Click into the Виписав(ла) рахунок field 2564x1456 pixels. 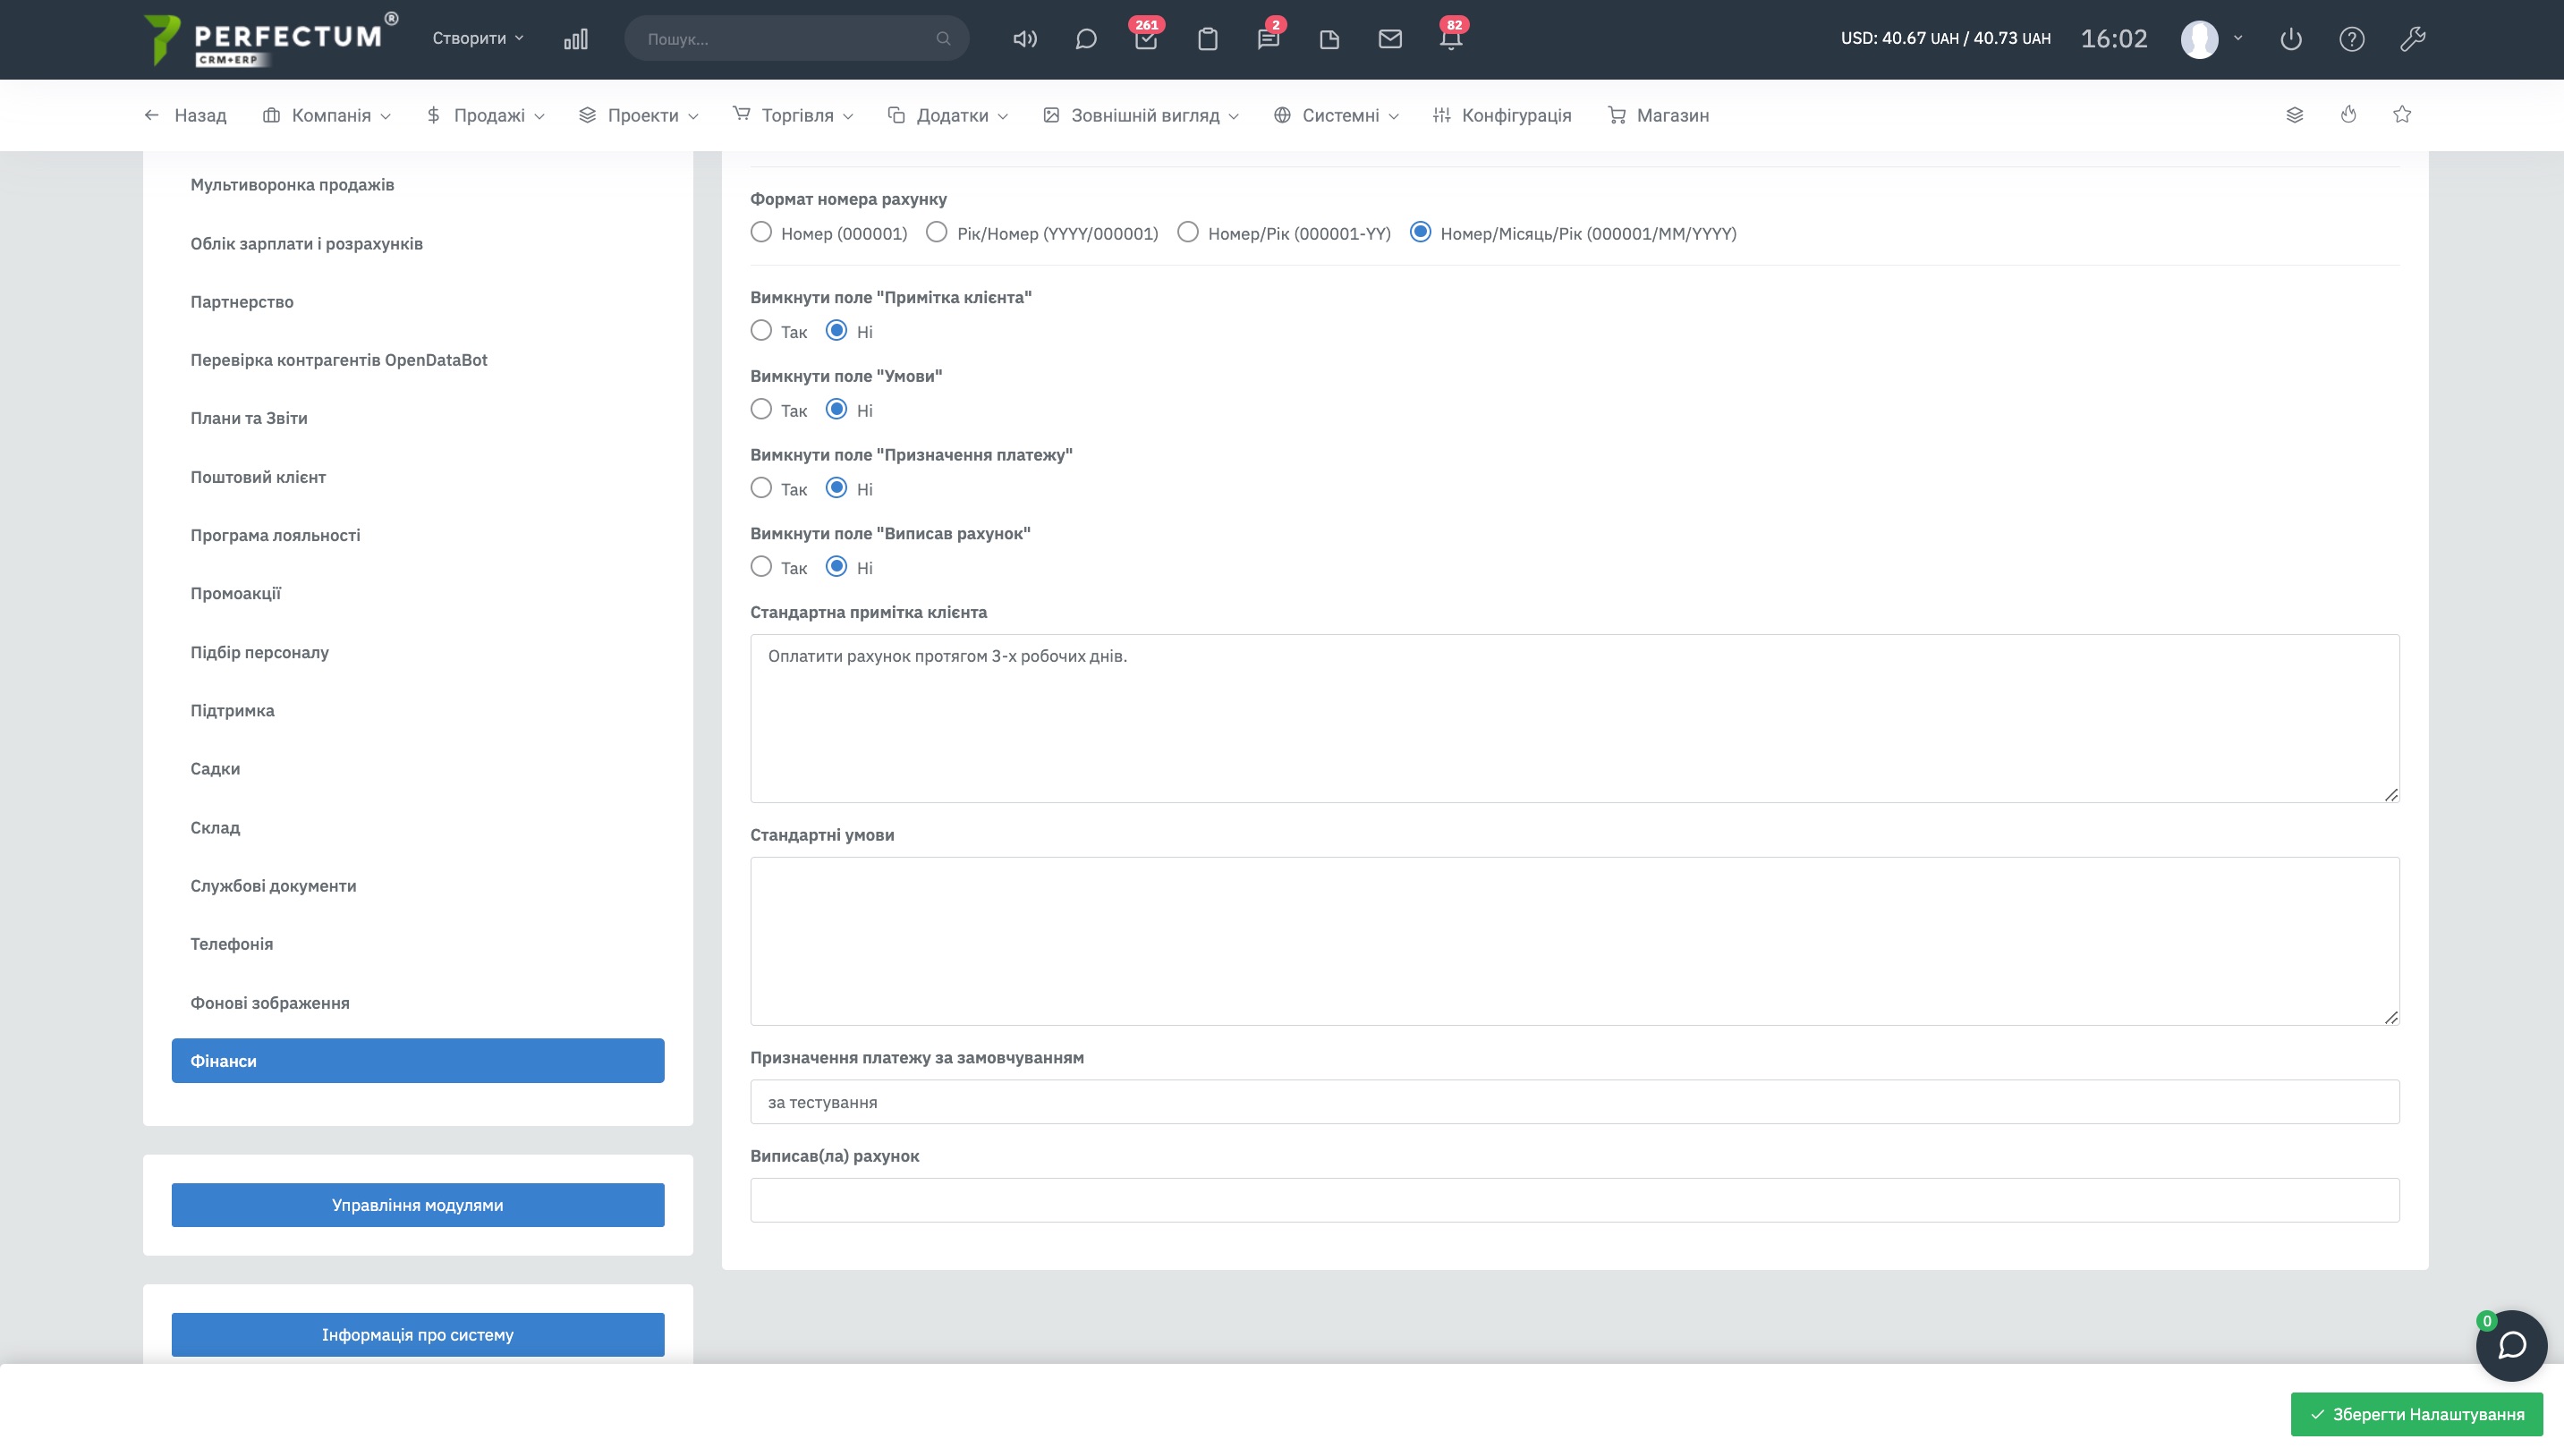tap(1574, 1200)
